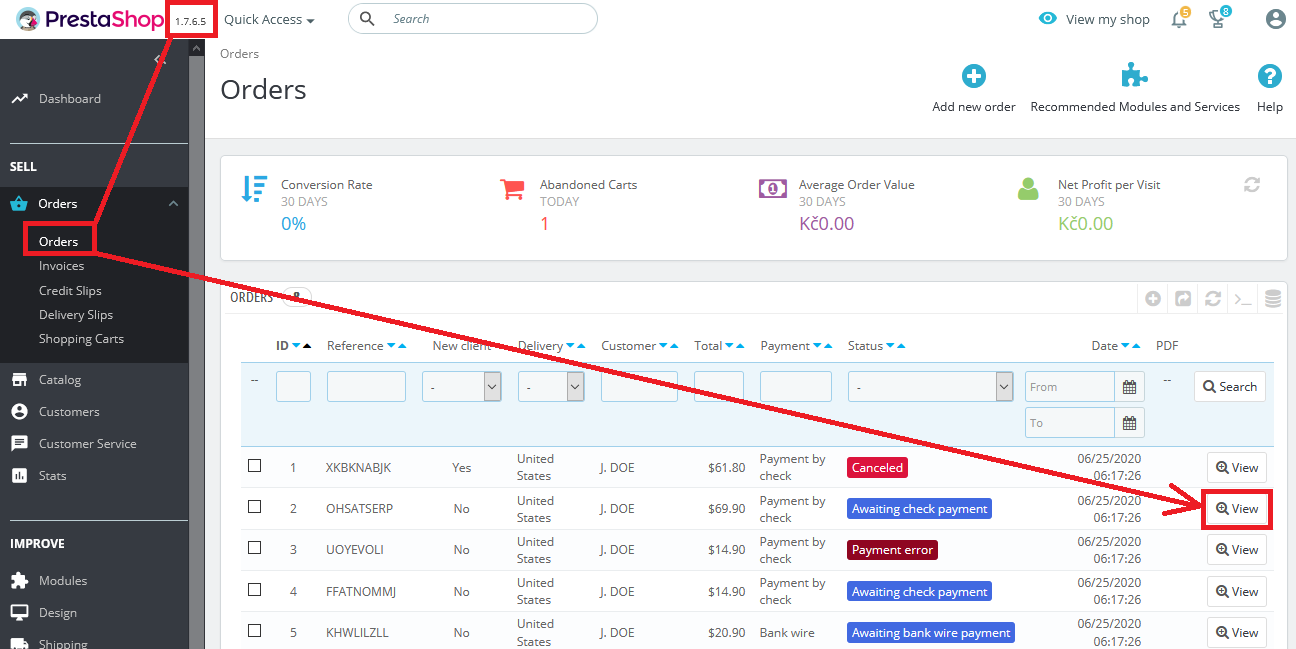Click the Help question mark icon
This screenshot has width=1296, height=649.
(1269, 76)
